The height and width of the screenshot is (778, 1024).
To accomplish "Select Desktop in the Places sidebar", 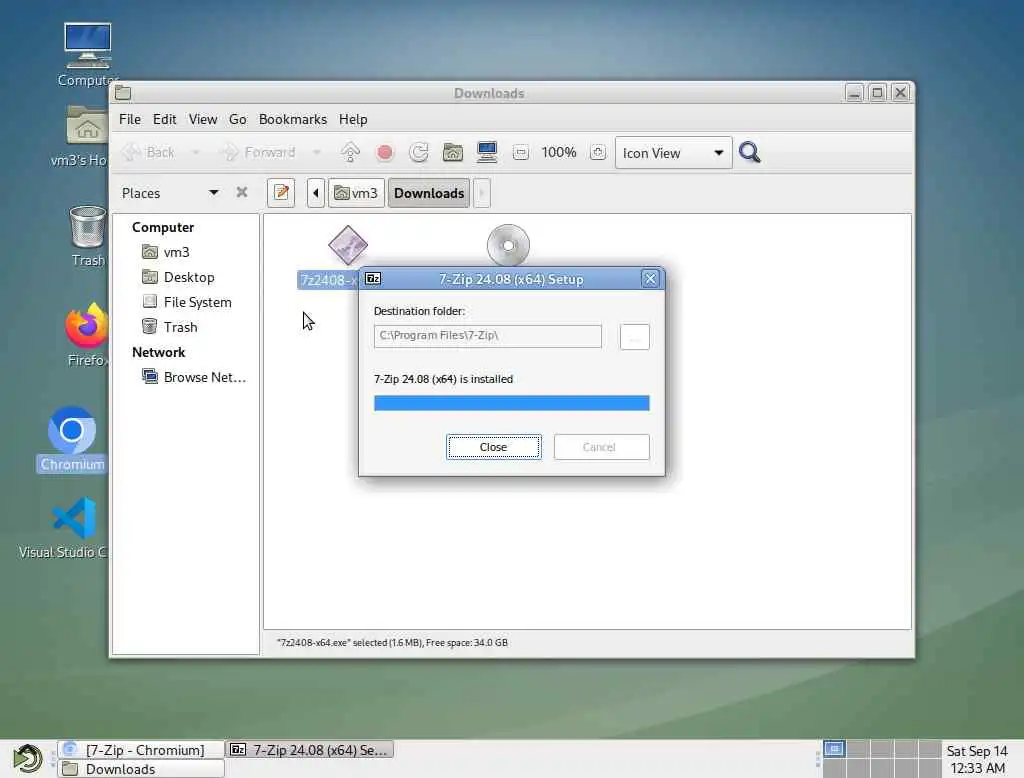I will click(x=178, y=277).
